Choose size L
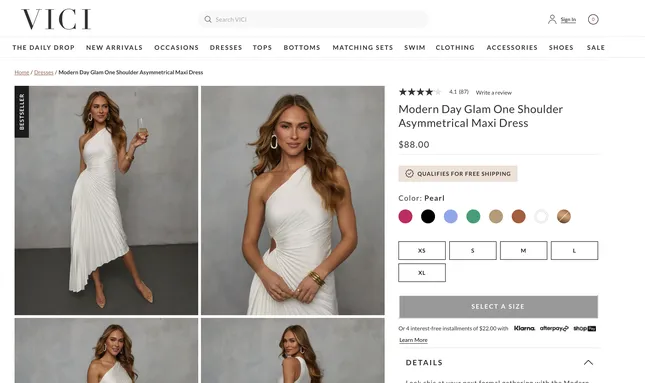Image resolution: width=645 pixels, height=383 pixels. coord(574,251)
